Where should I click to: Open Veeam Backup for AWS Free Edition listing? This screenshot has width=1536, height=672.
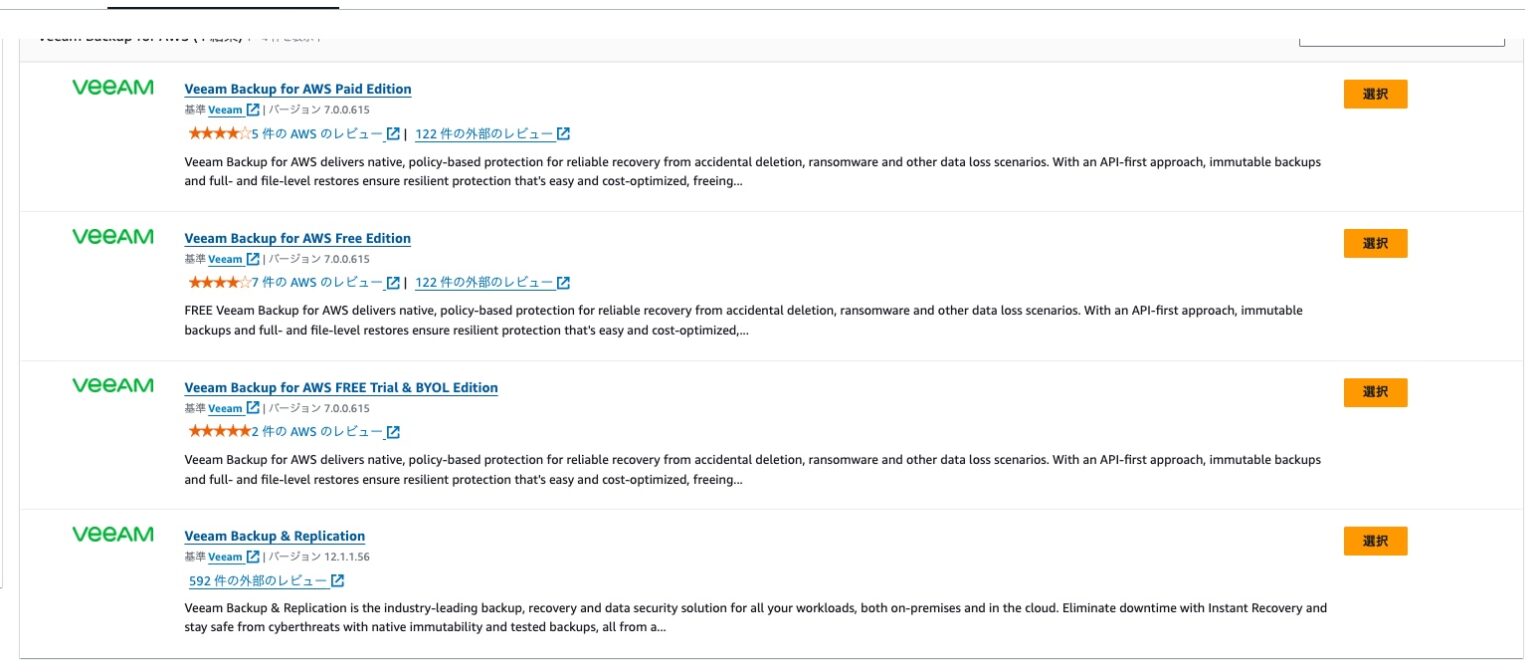point(297,238)
